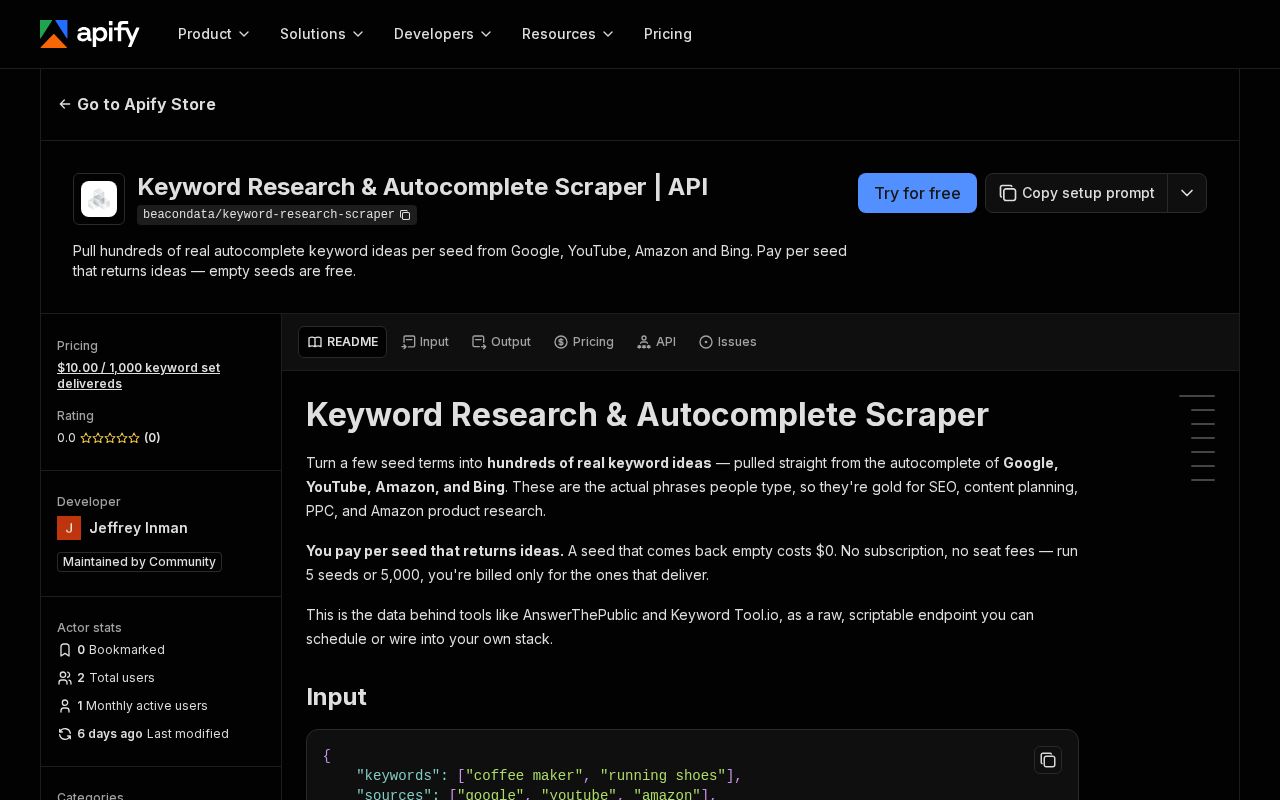Screen dimensions: 1280x800
Task: Click the bookmark icon in Actor stats
Action: click(x=65, y=650)
